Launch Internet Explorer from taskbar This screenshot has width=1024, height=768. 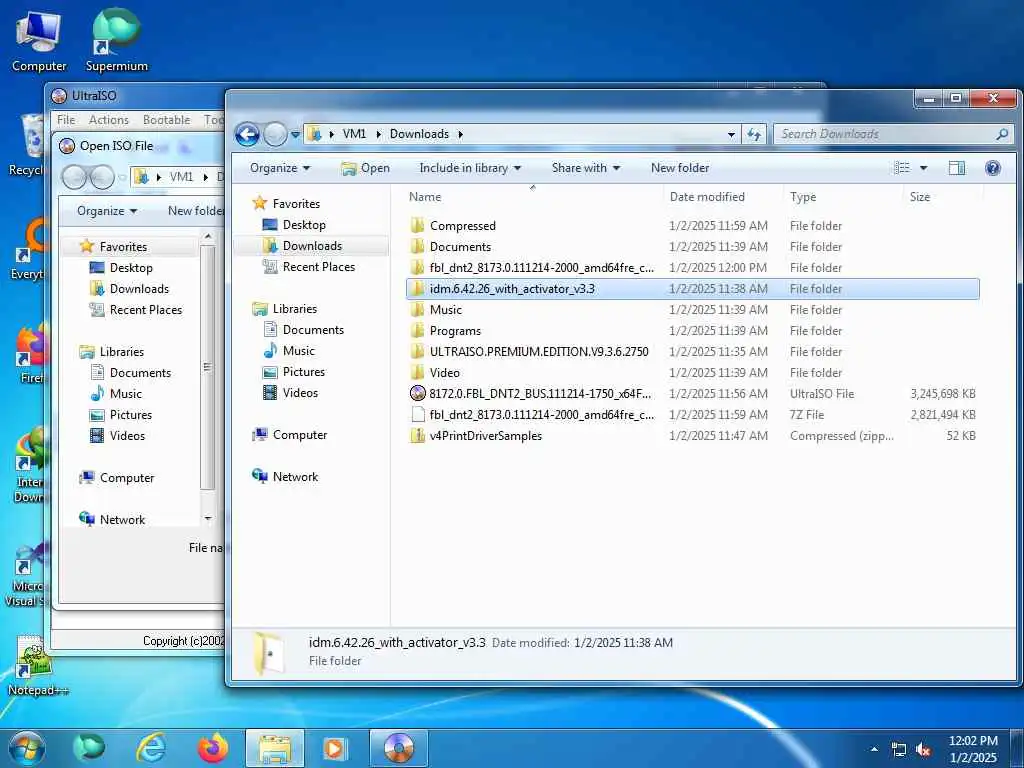pos(151,748)
